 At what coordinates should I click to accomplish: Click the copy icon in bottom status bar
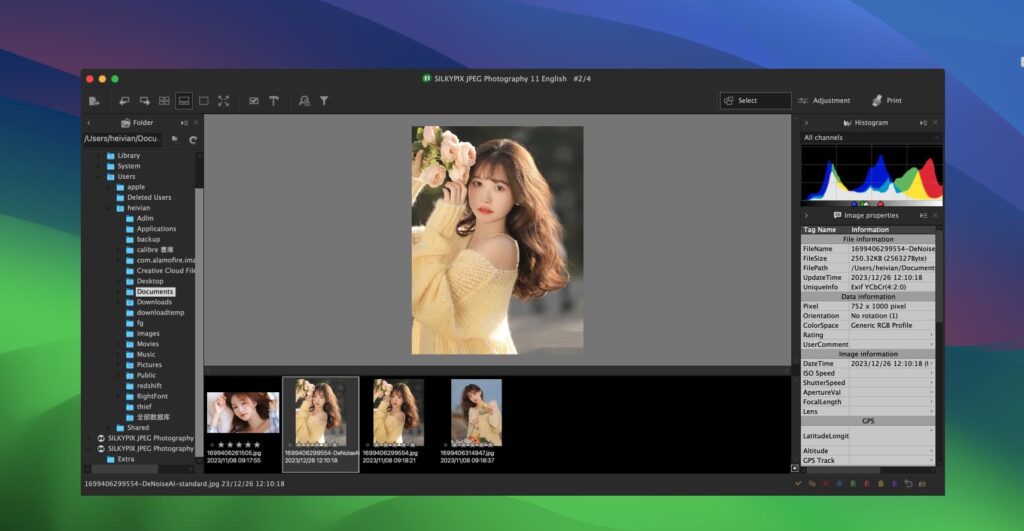pos(812,483)
